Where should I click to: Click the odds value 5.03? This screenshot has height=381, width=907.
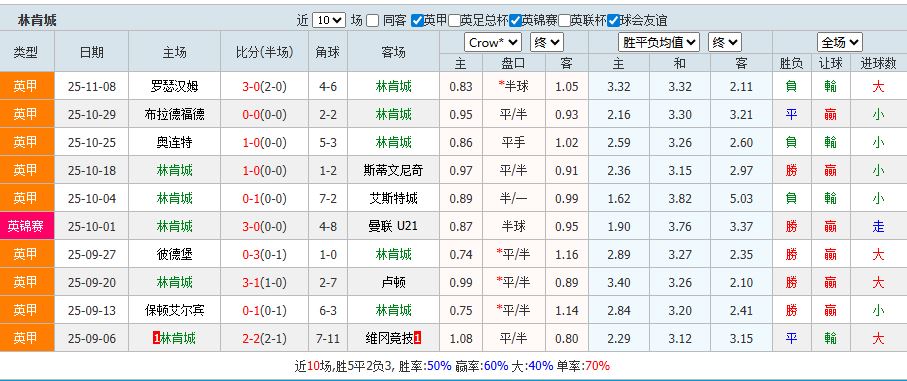[742, 198]
